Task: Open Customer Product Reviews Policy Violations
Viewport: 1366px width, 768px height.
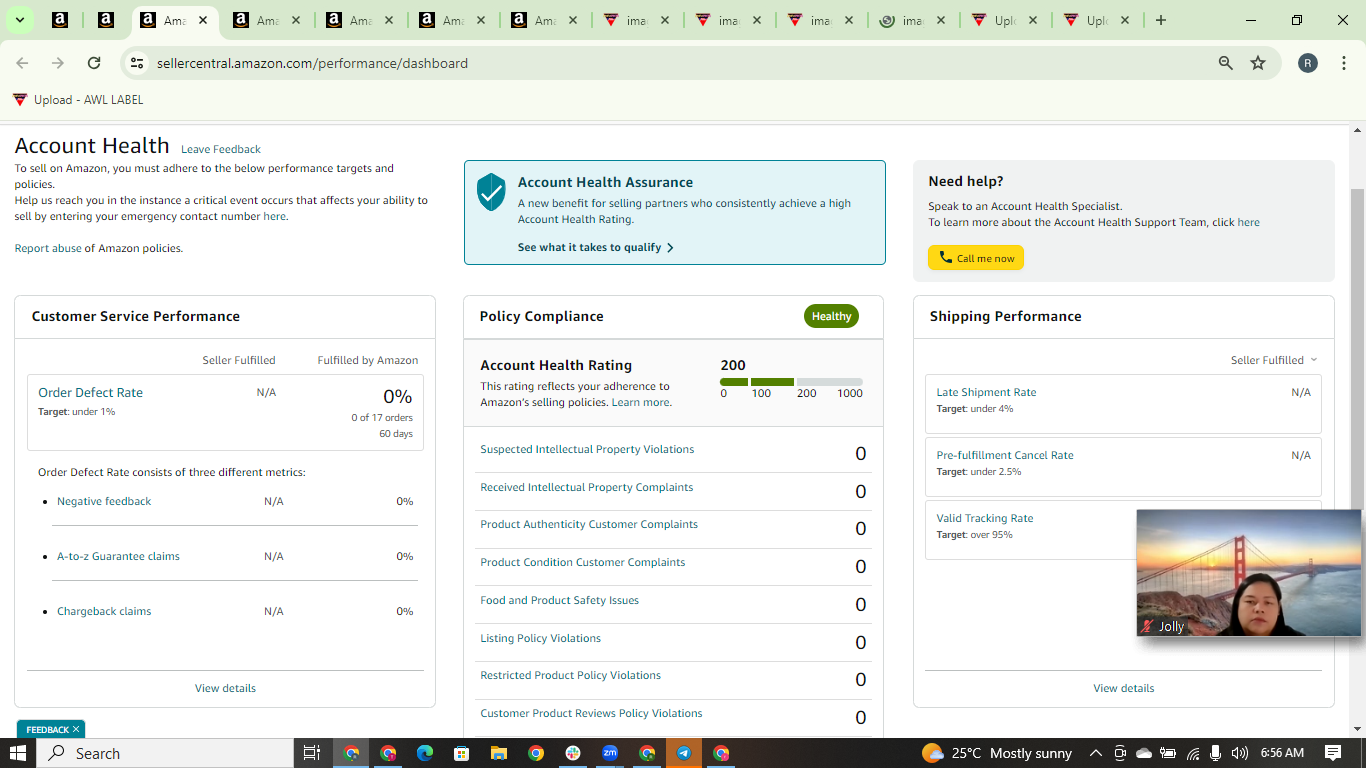Action: (591, 713)
